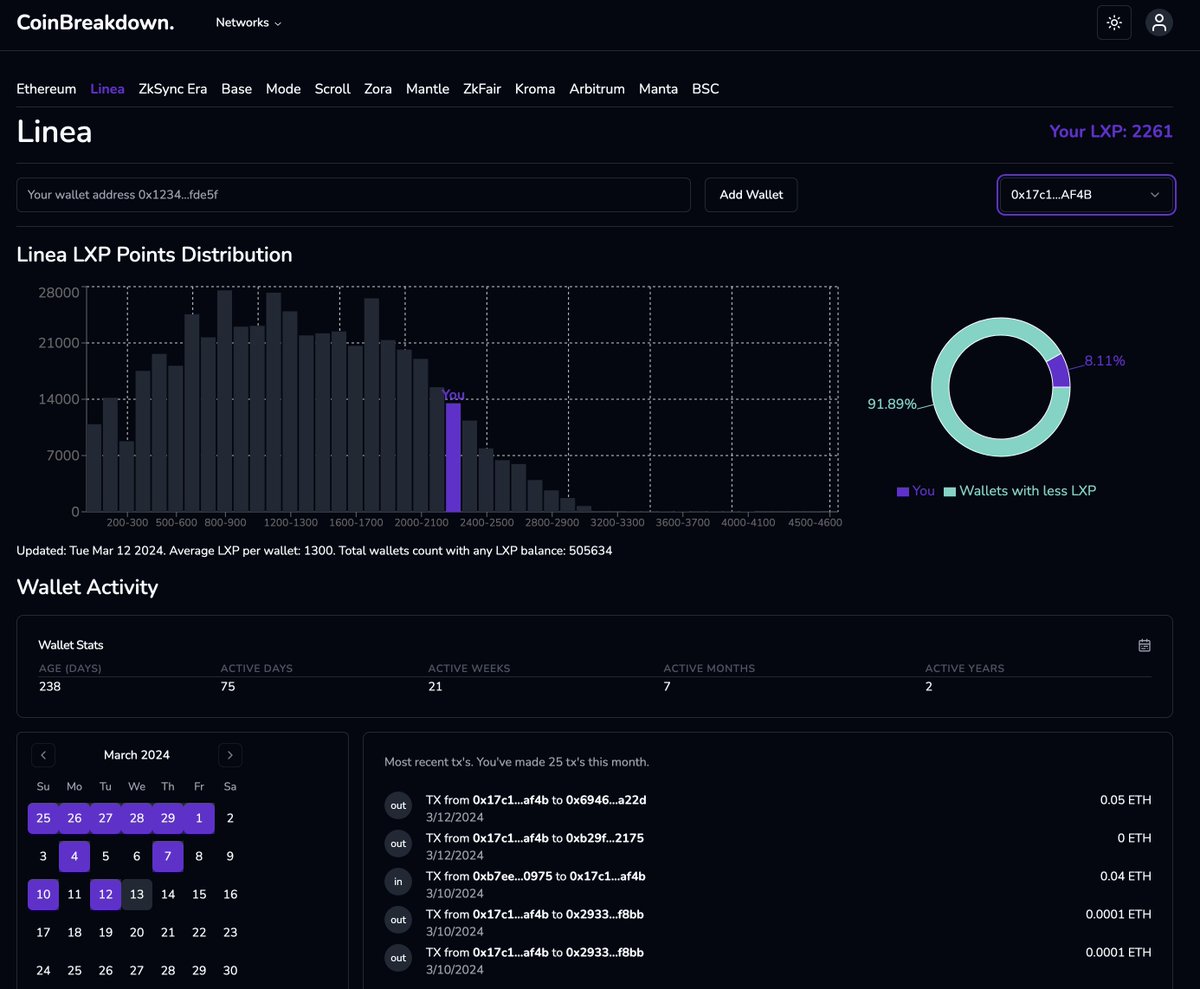Open the calendar icon in Wallet Stats
The height and width of the screenshot is (989, 1200).
tap(1145, 645)
